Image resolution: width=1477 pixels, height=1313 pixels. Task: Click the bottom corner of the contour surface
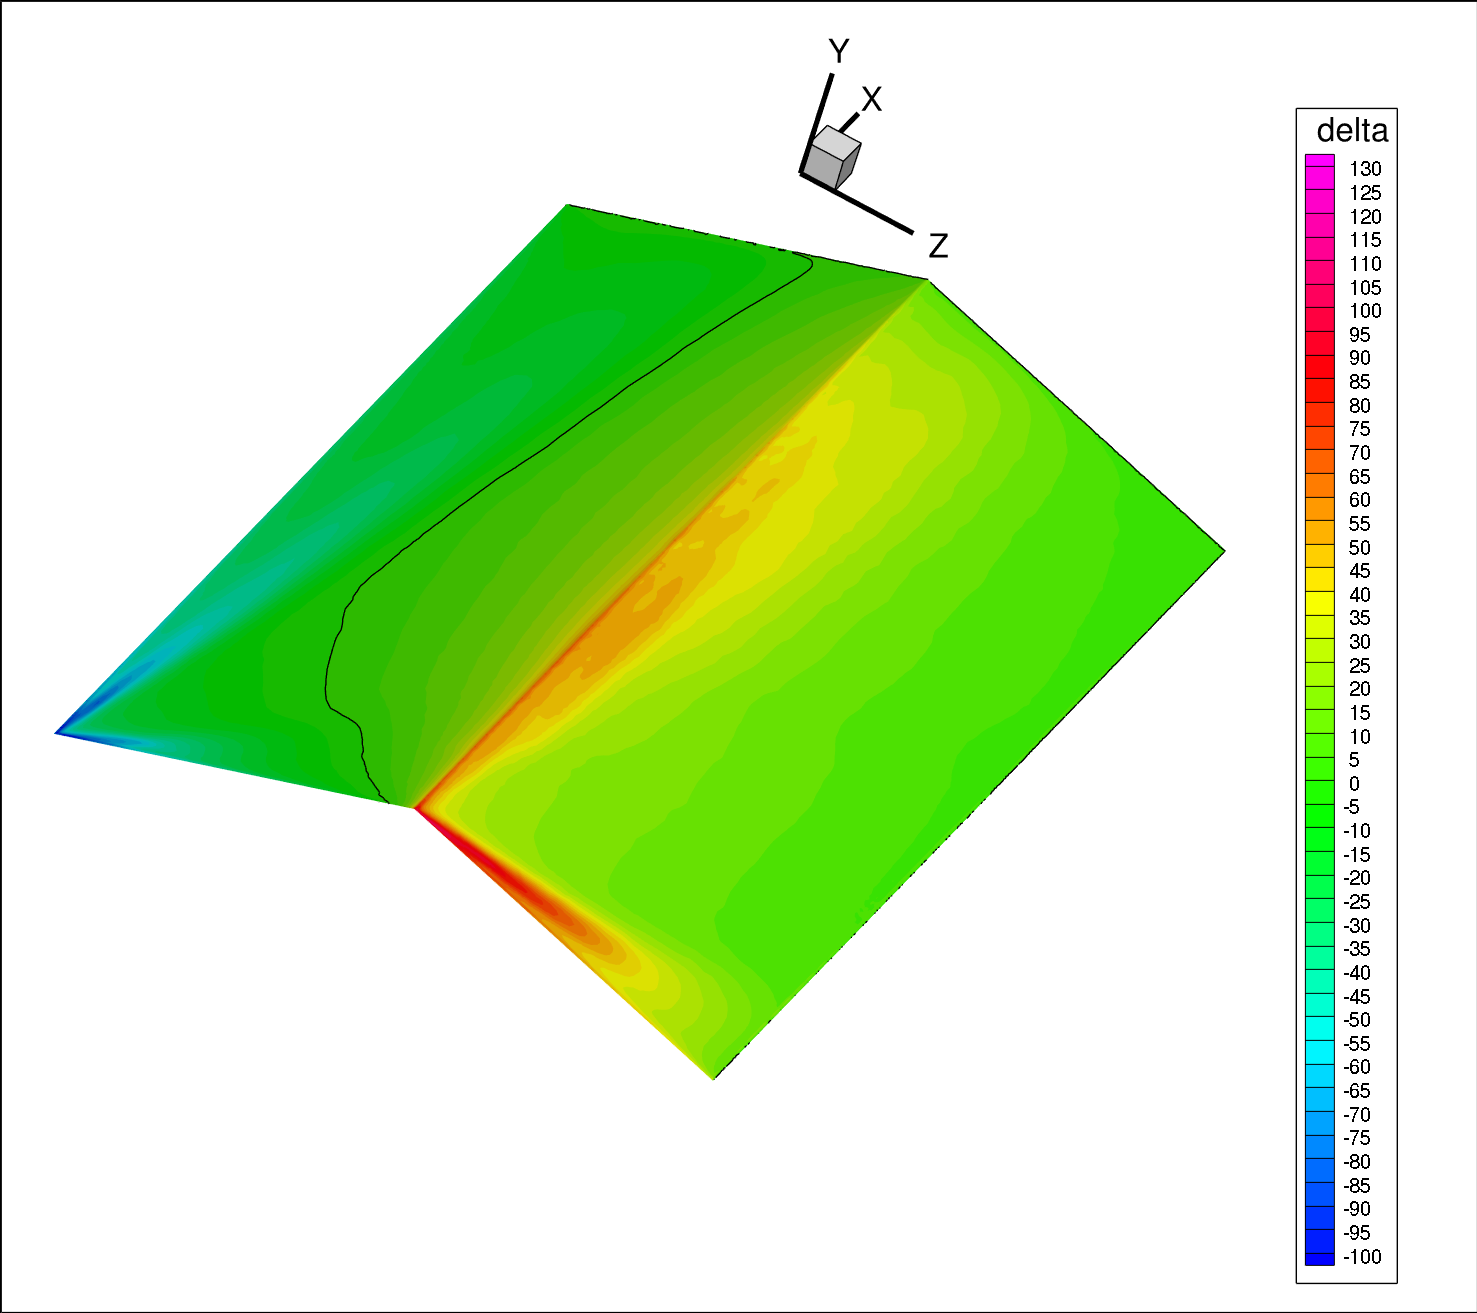pyautogui.click(x=714, y=1075)
